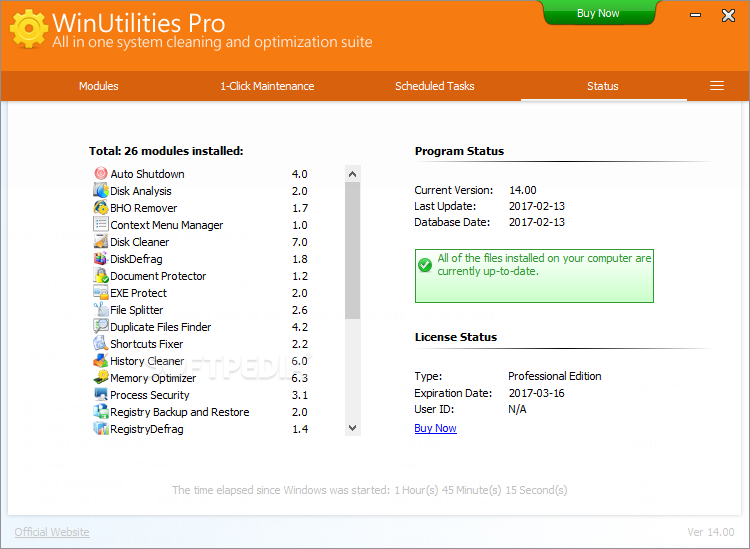Screen dimensions: 750x549
Task: Click the Expiration Date 2017-03-16 value
Action: tap(537, 393)
